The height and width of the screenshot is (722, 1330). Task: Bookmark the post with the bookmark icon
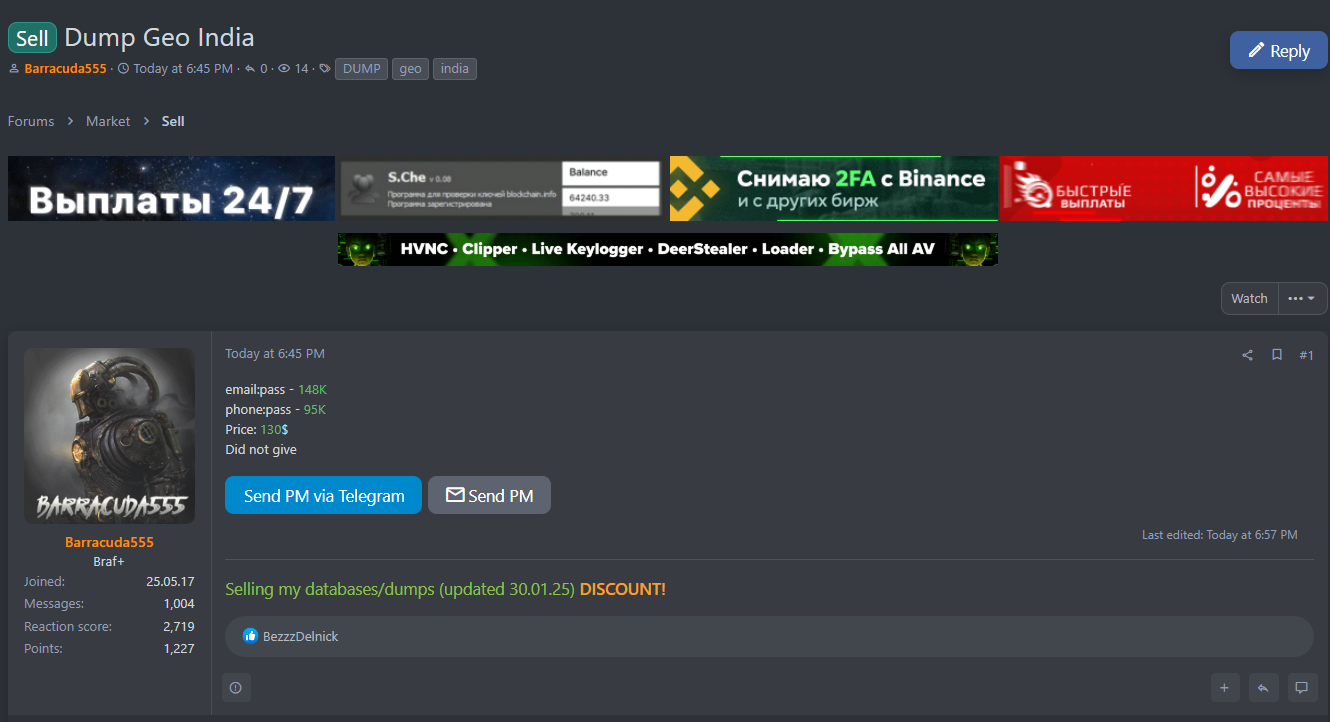[1277, 355]
